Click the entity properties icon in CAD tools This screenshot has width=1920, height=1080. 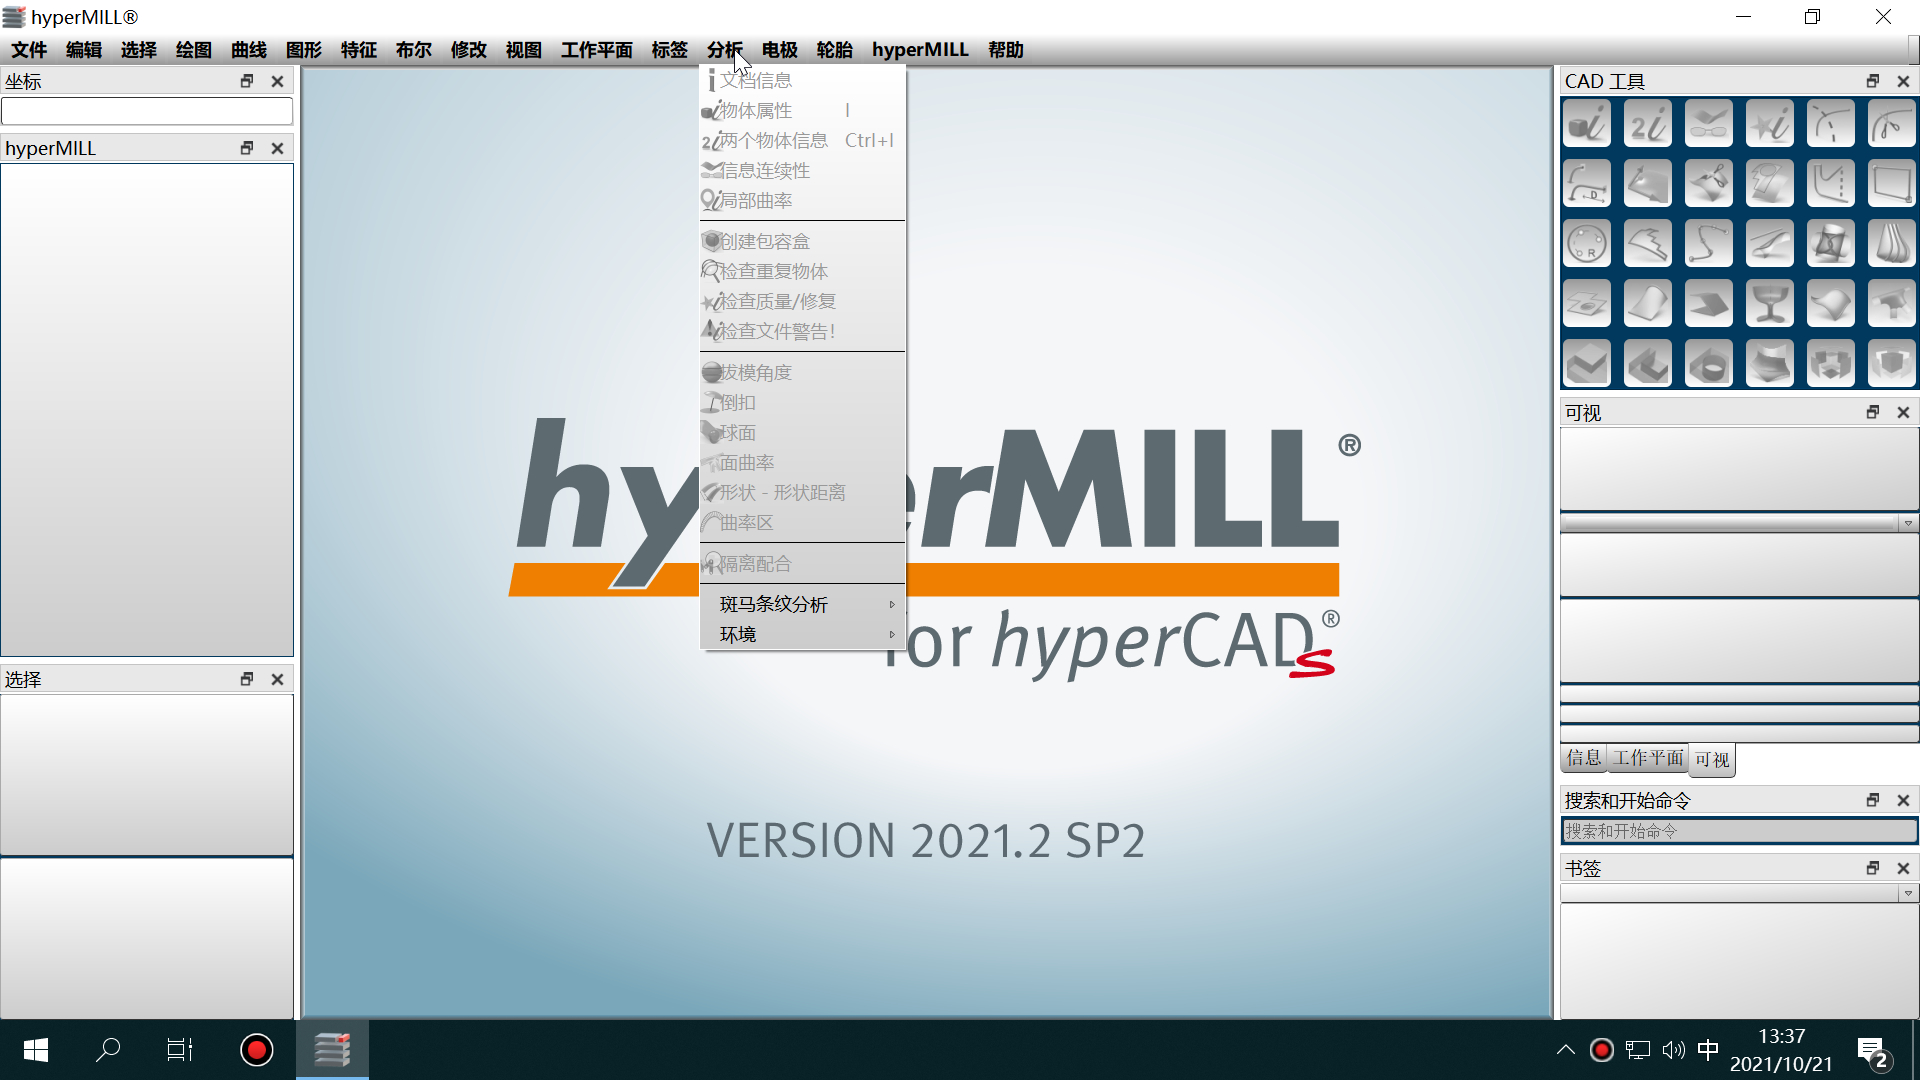pyautogui.click(x=1587, y=124)
